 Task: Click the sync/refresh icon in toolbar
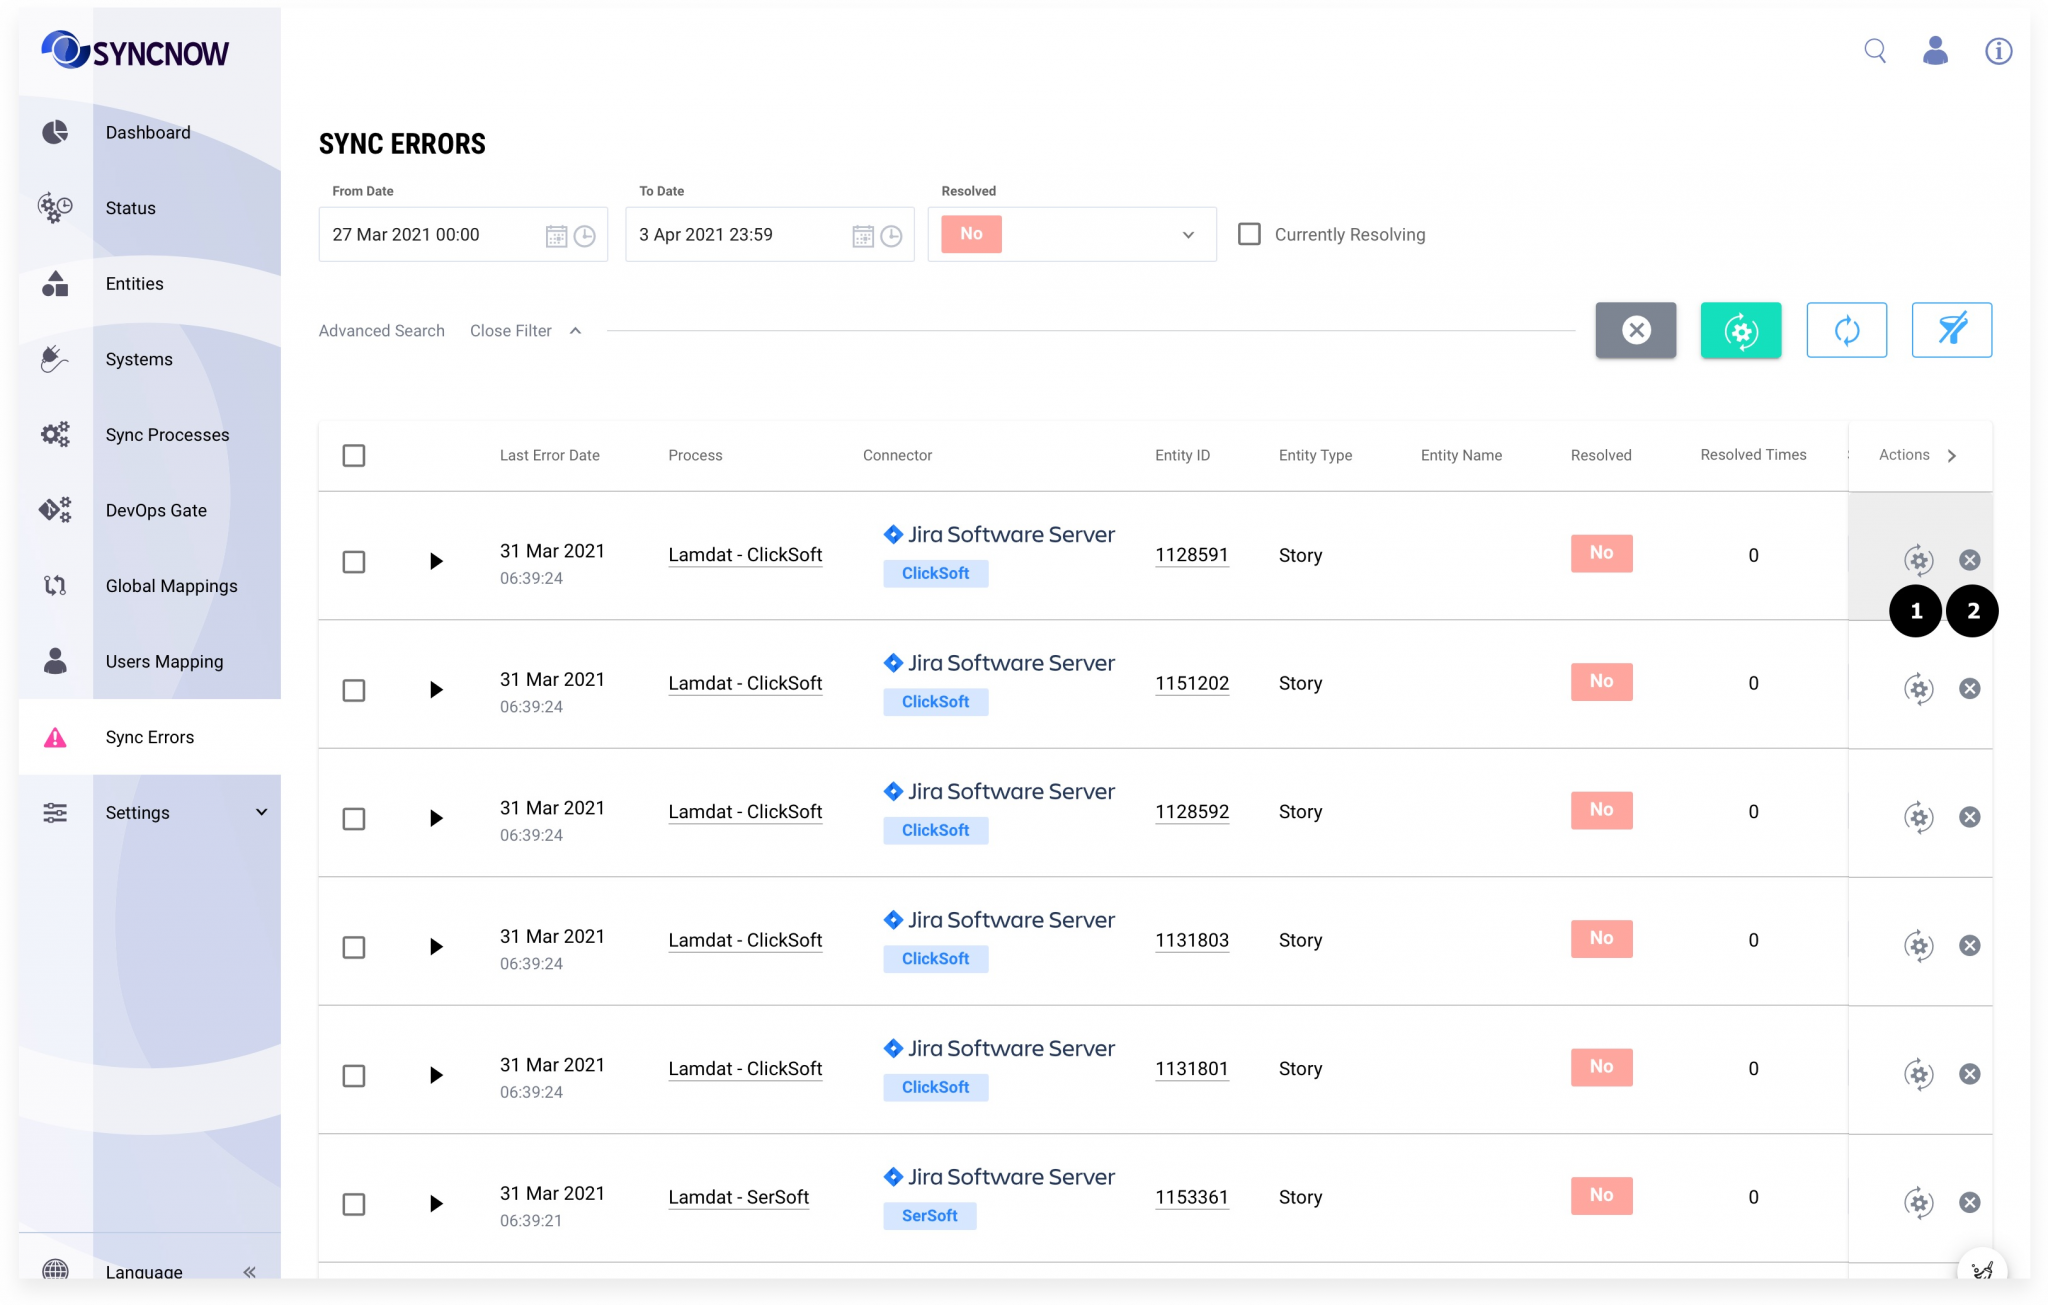1846,330
